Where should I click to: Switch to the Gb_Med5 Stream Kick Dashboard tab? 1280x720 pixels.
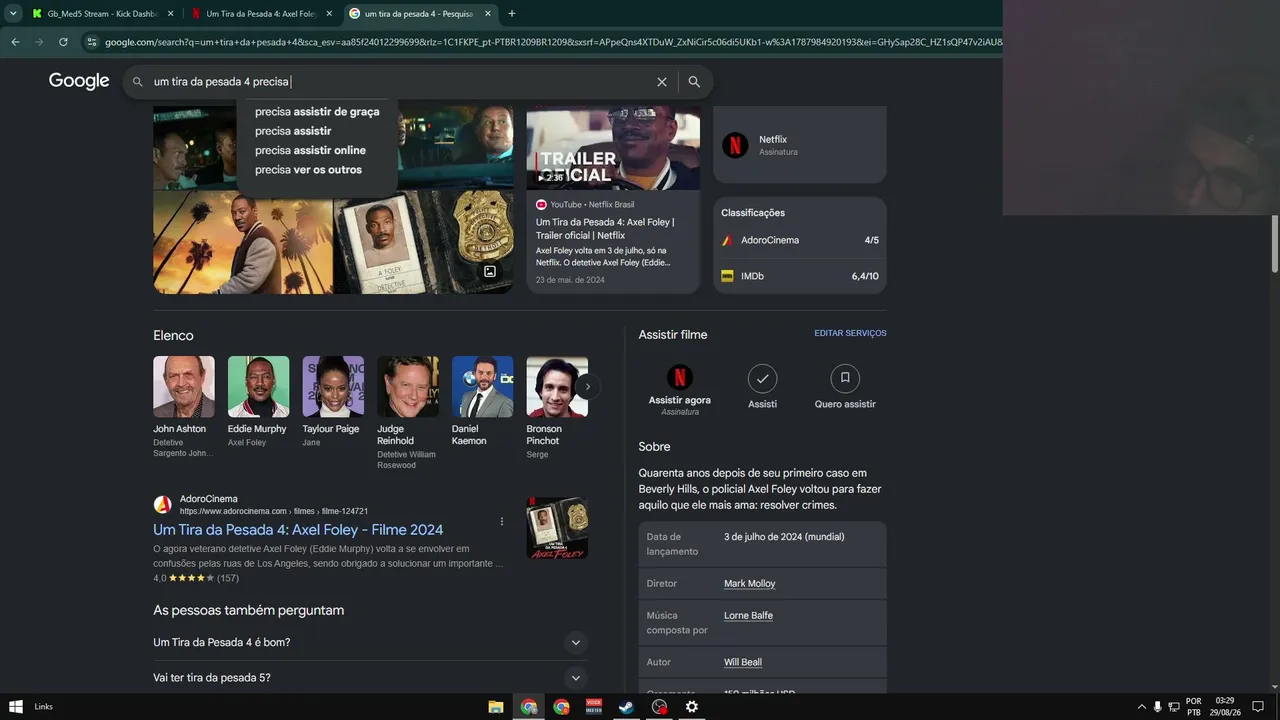[103, 14]
